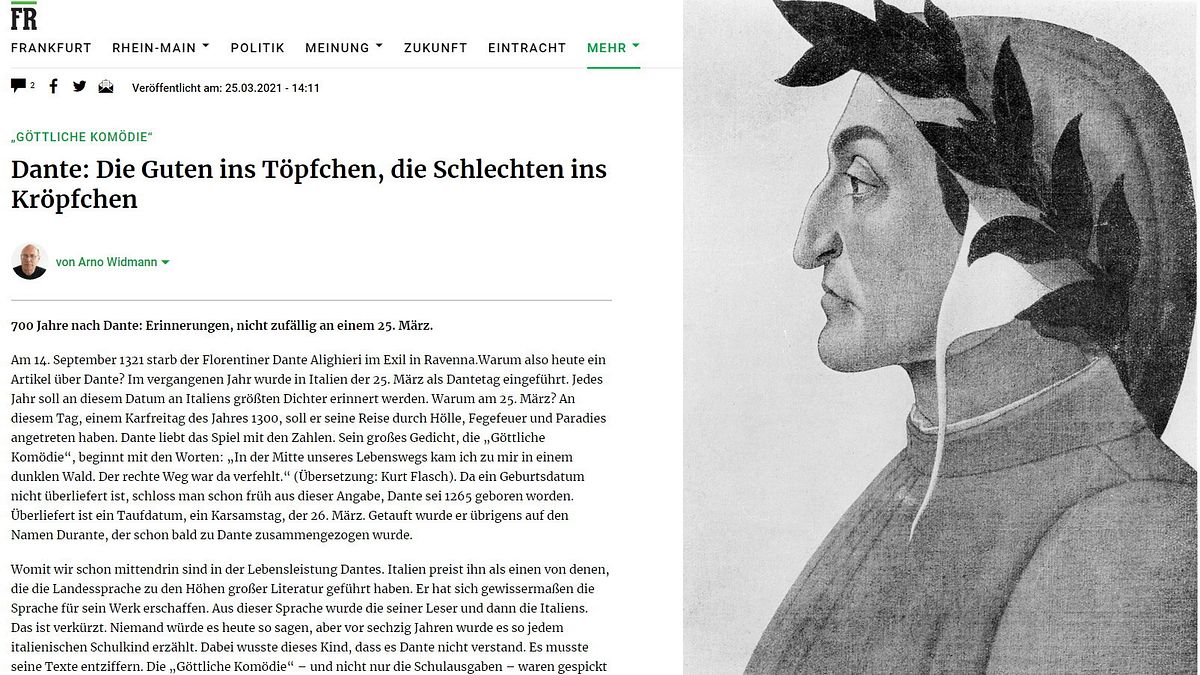Expand author details arrow beside Arno Widmann
The height and width of the screenshot is (675, 1200).
click(165, 263)
